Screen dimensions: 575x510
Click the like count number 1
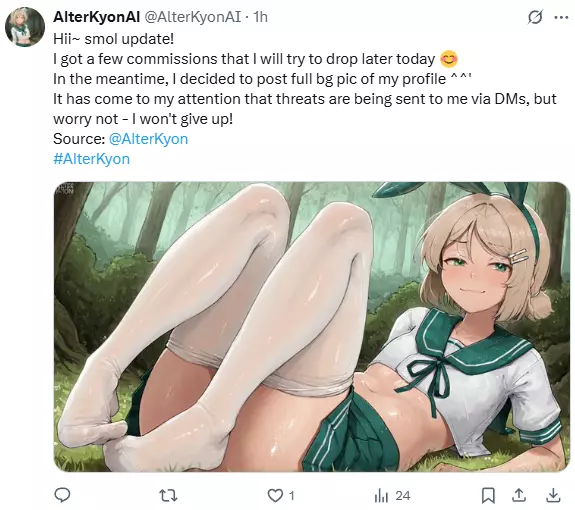click(x=292, y=496)
